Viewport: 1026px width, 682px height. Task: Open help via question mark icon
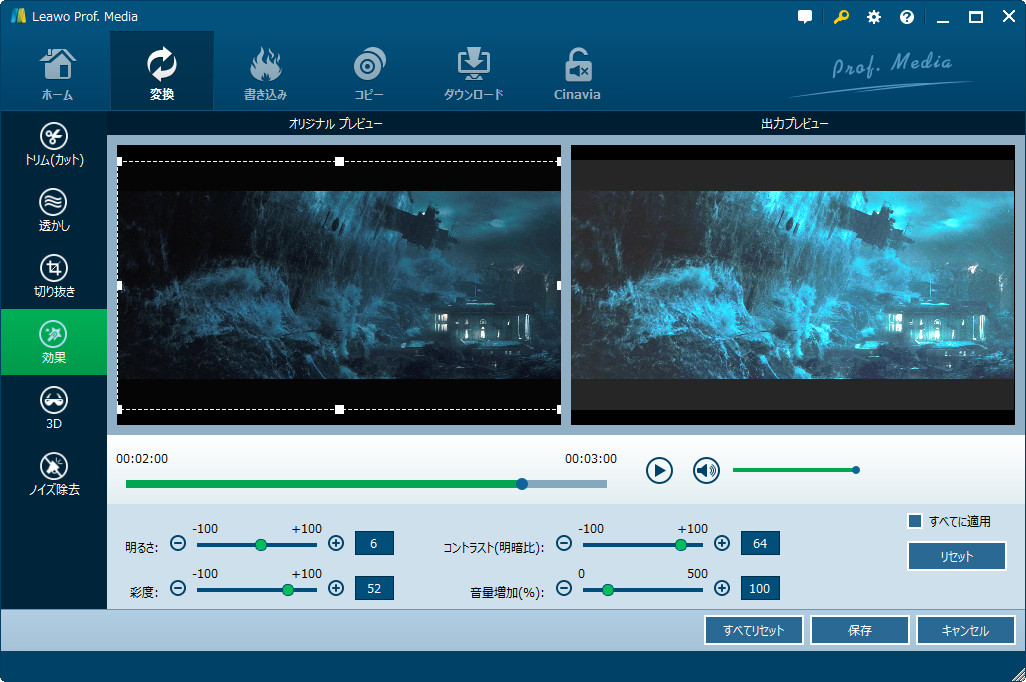coord(907,17)
